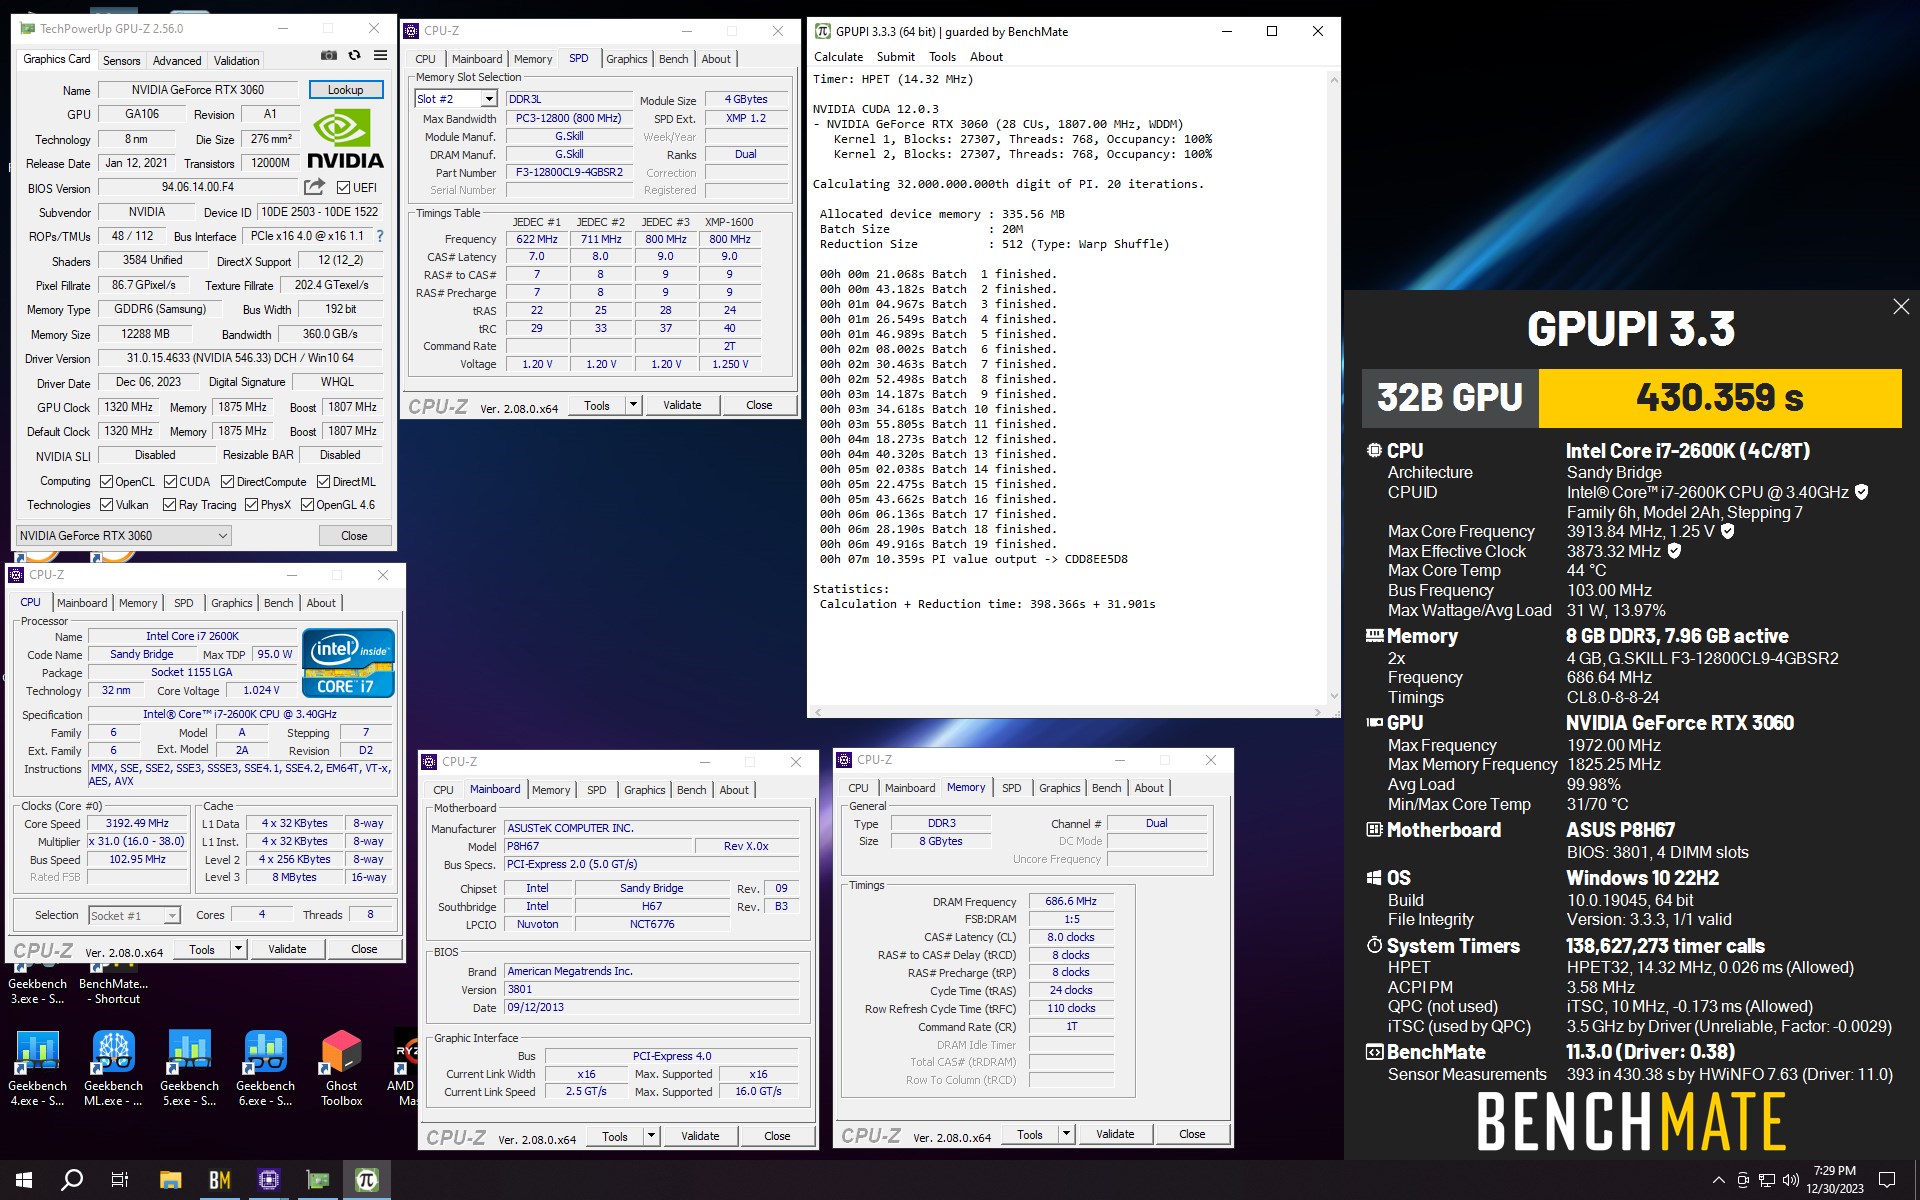Click Close button in GPU-Z
Screen dimensions: 1920x1200
tap(354, 536)
